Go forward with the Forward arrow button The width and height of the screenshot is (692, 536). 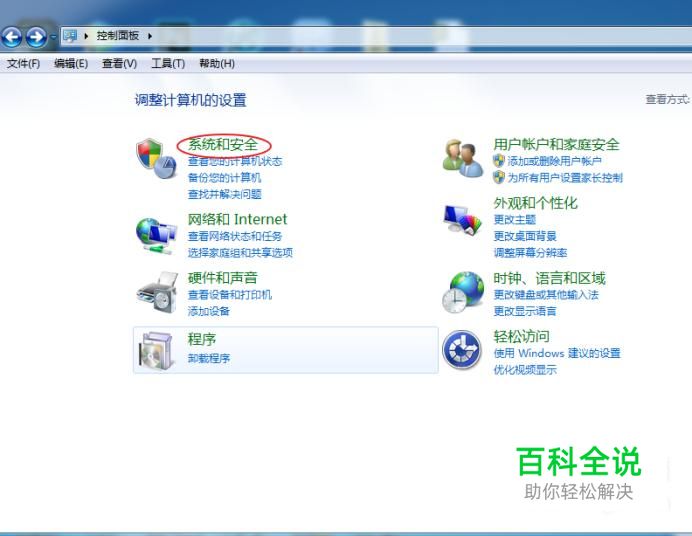tap(36, 37)
